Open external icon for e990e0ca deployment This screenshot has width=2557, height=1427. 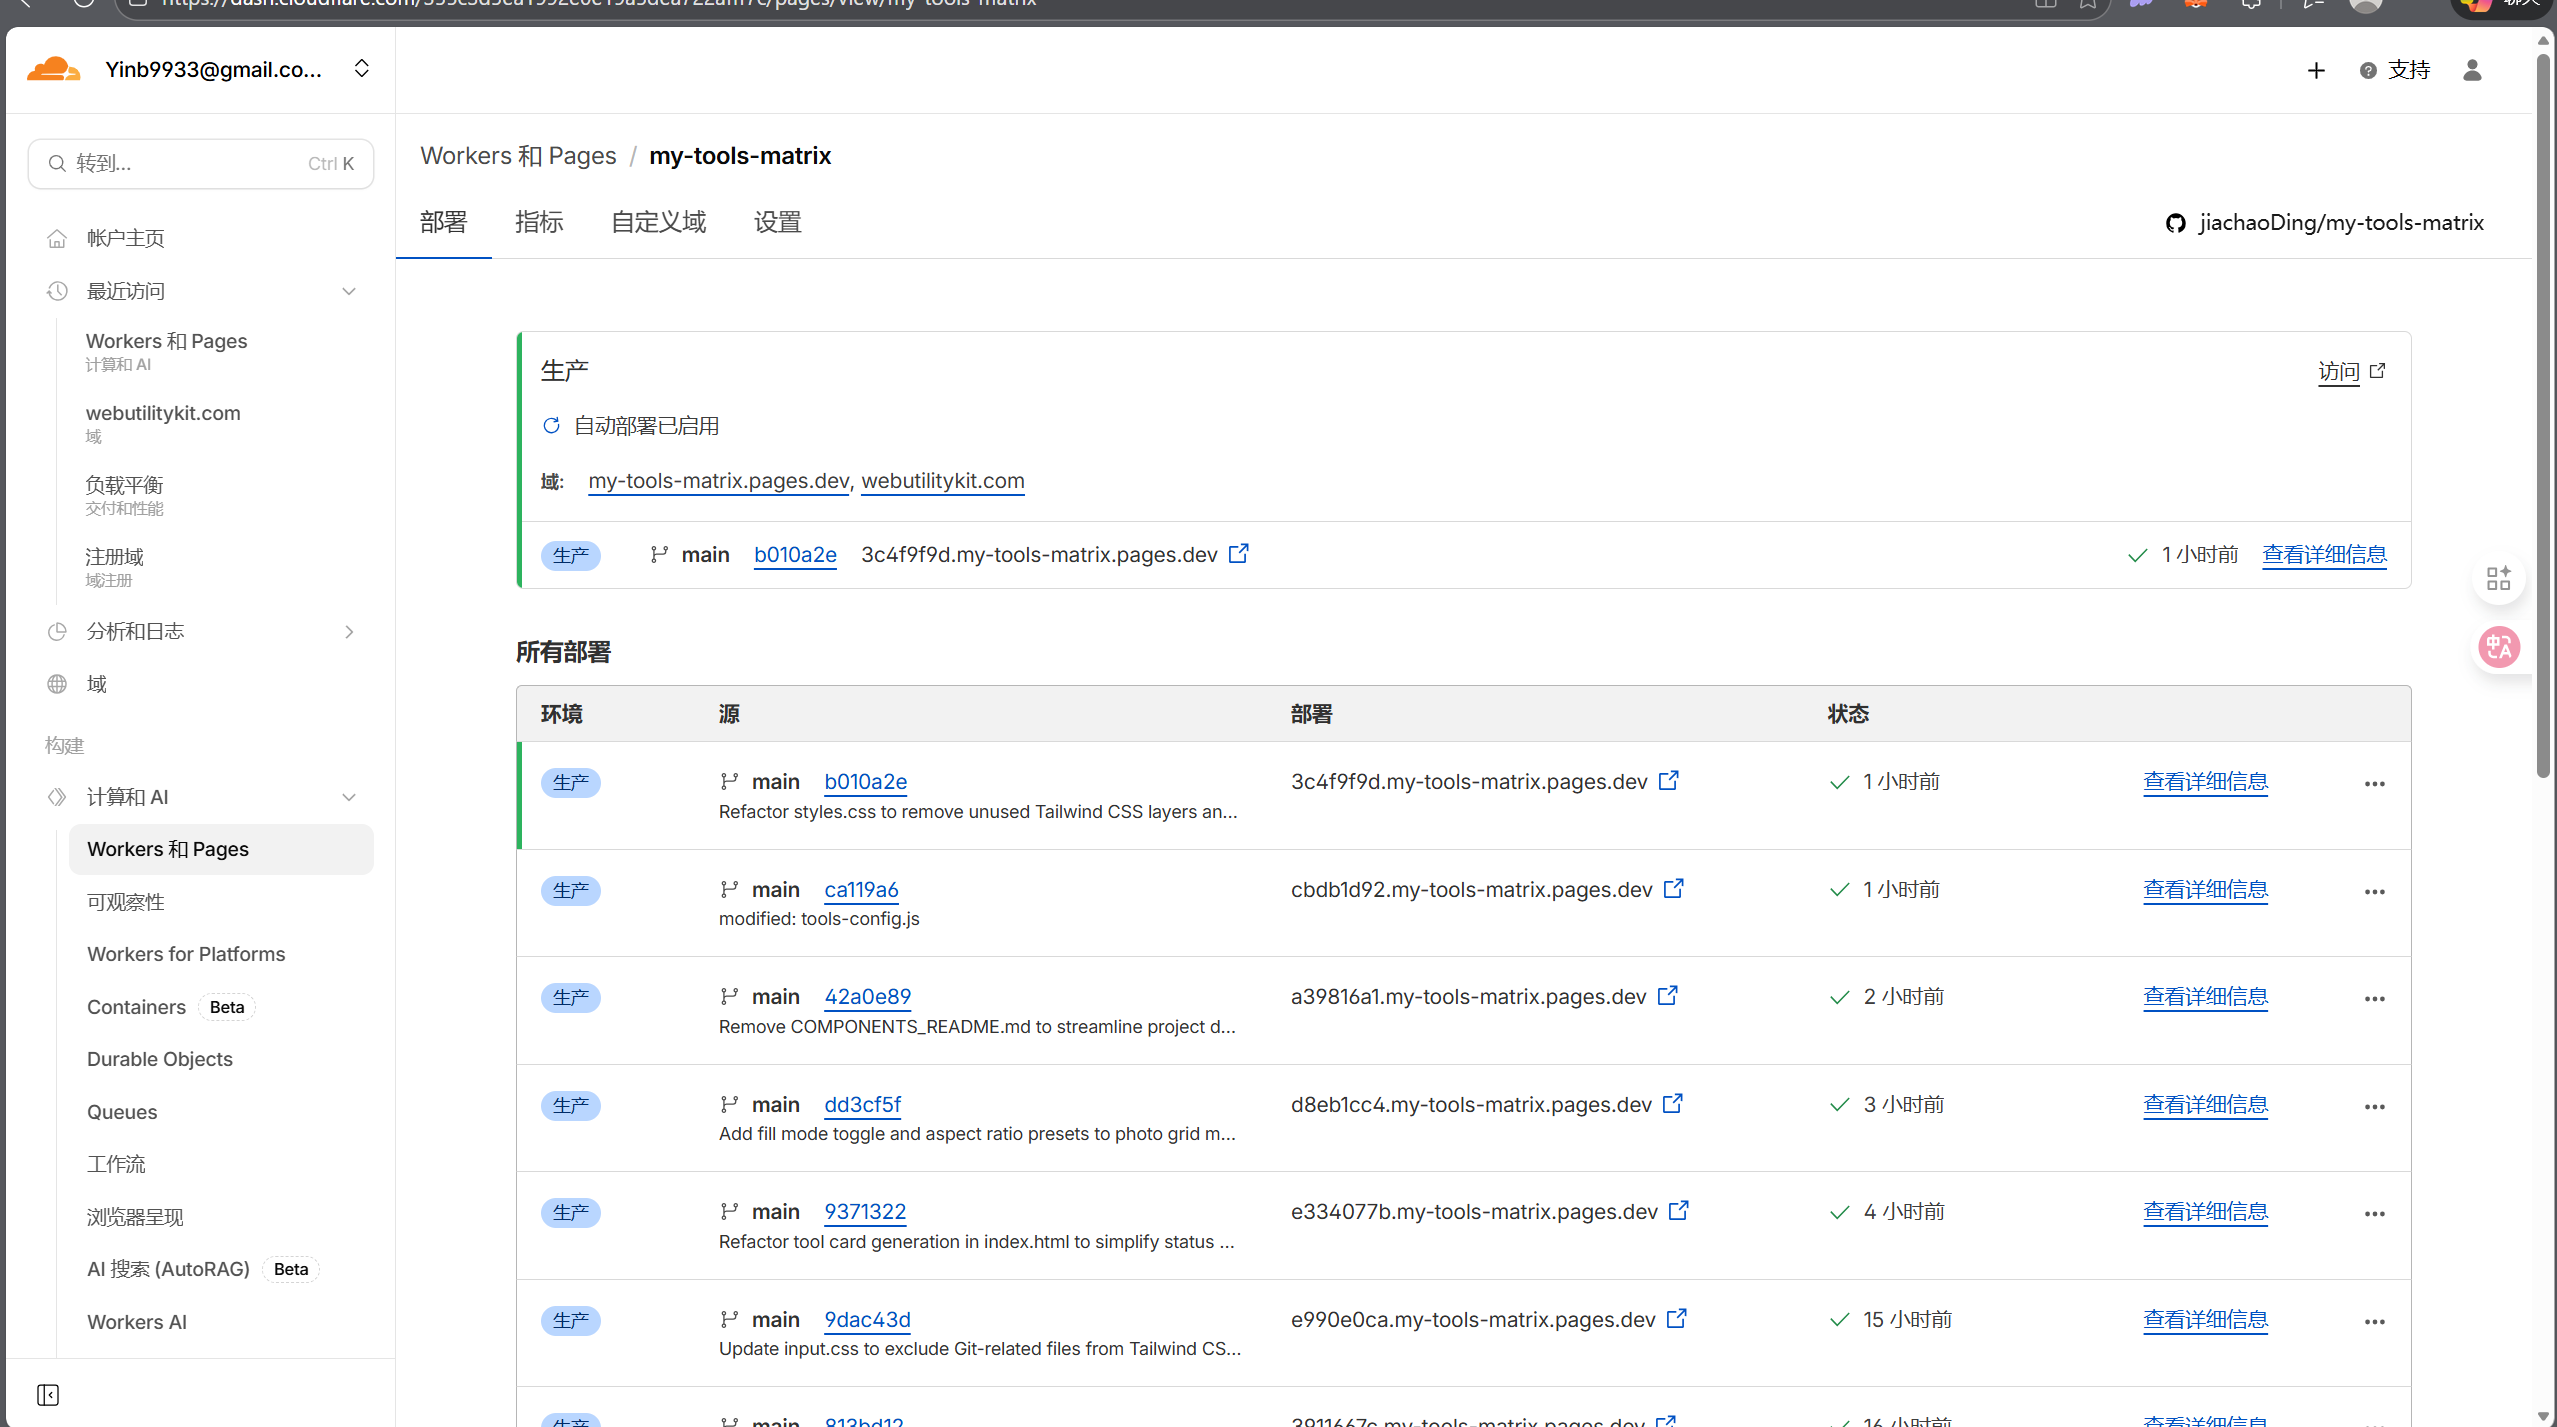1676,1318
